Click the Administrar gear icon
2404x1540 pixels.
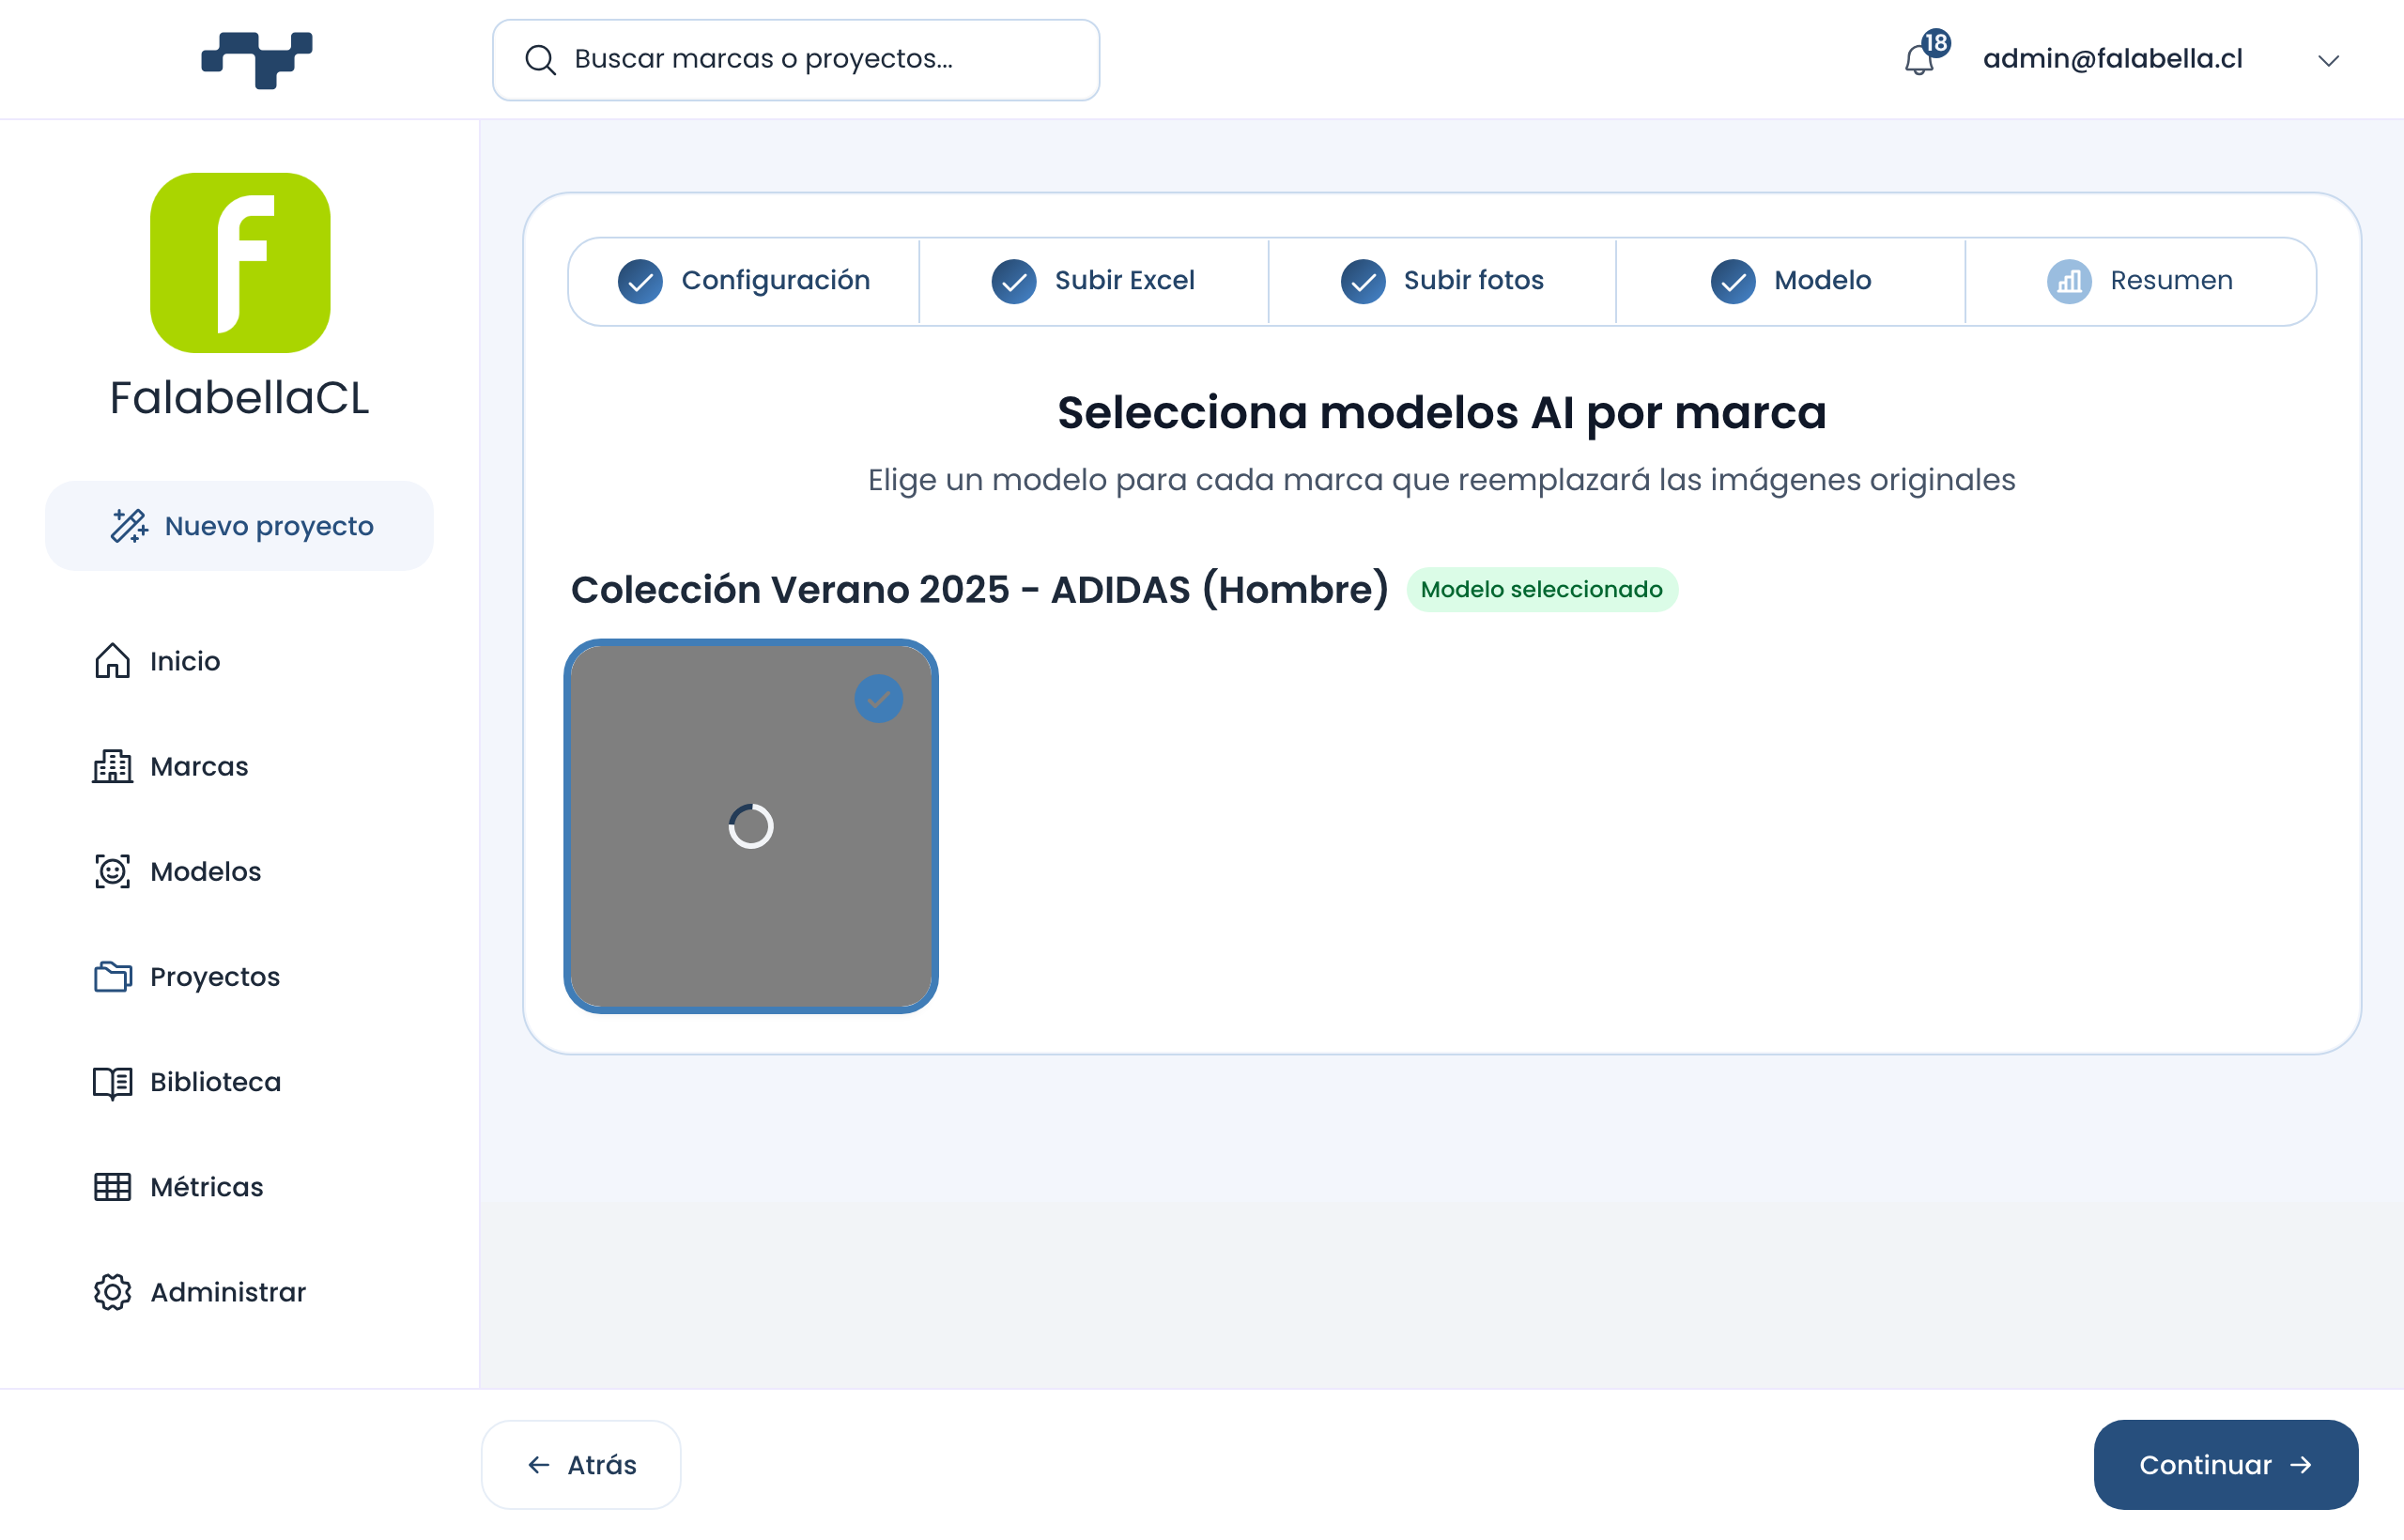[x=112, y=1292]
